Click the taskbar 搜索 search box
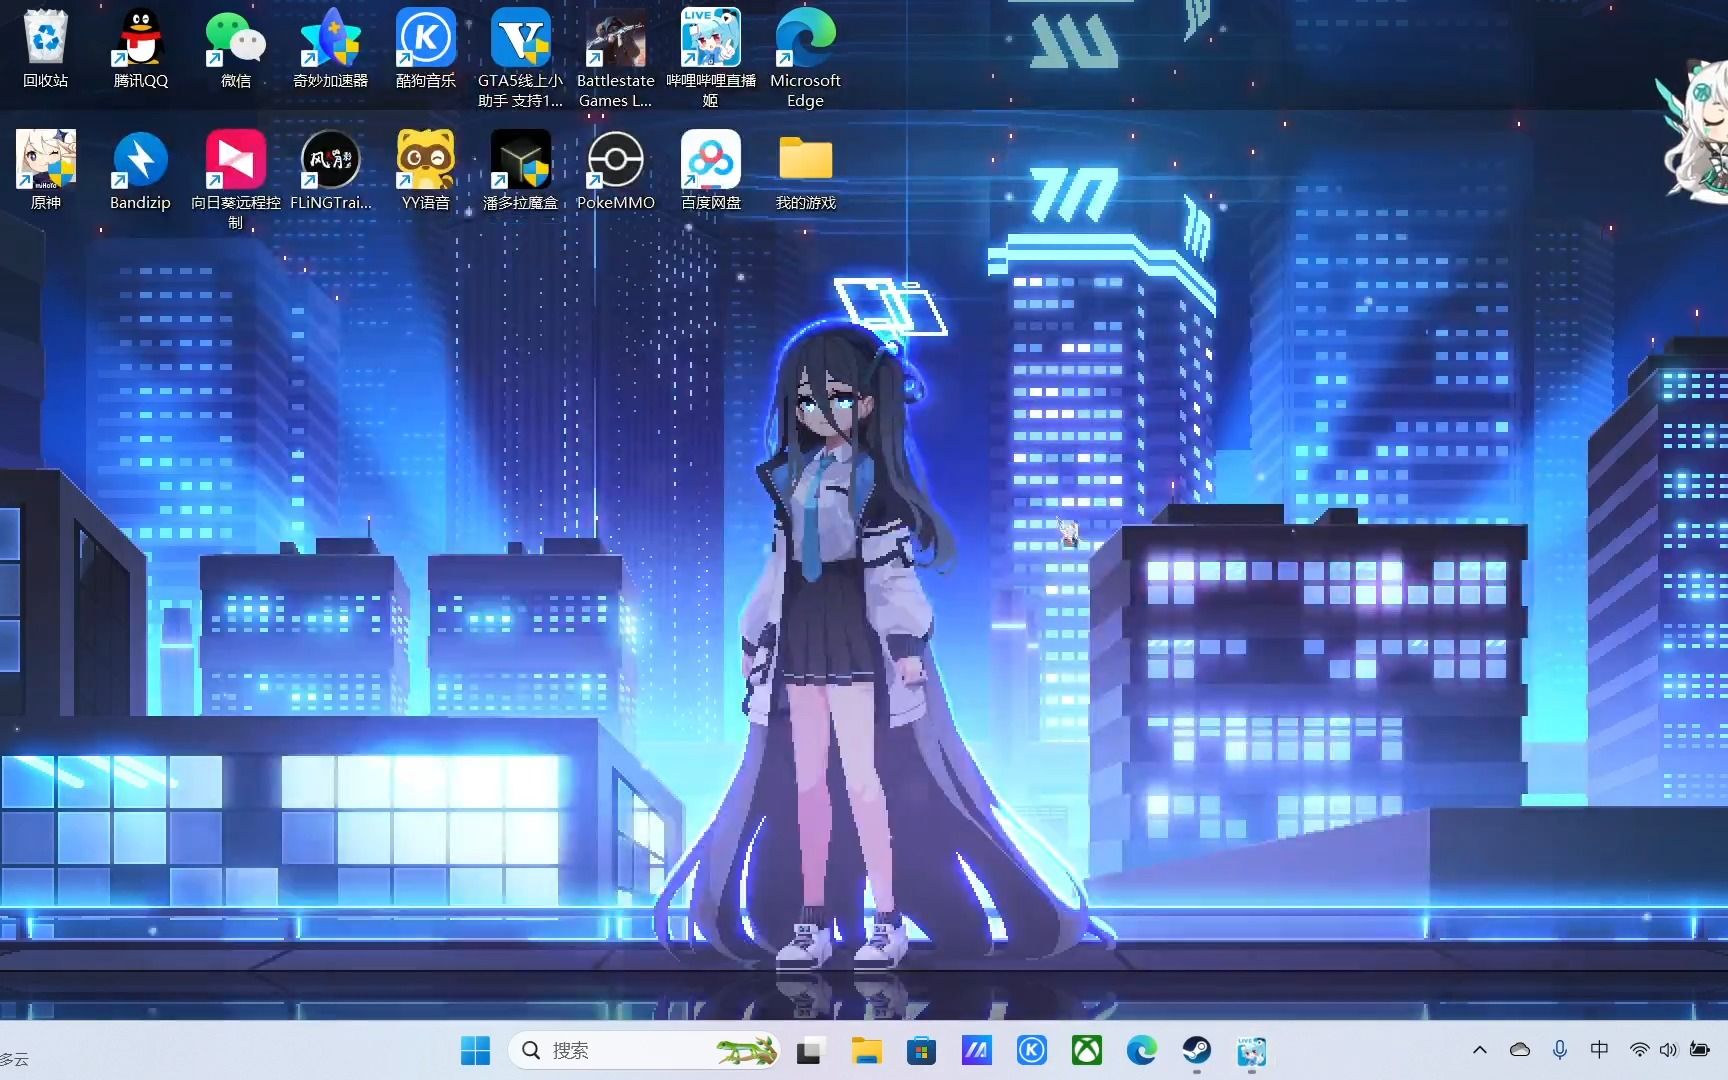1728x1080 pixels. click(645, 1050)
